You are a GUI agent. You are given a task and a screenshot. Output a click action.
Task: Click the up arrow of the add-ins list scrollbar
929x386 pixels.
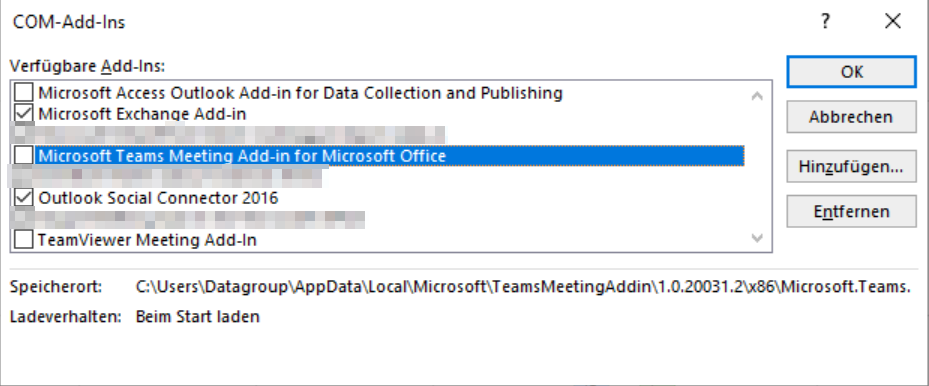coord(757,95)
